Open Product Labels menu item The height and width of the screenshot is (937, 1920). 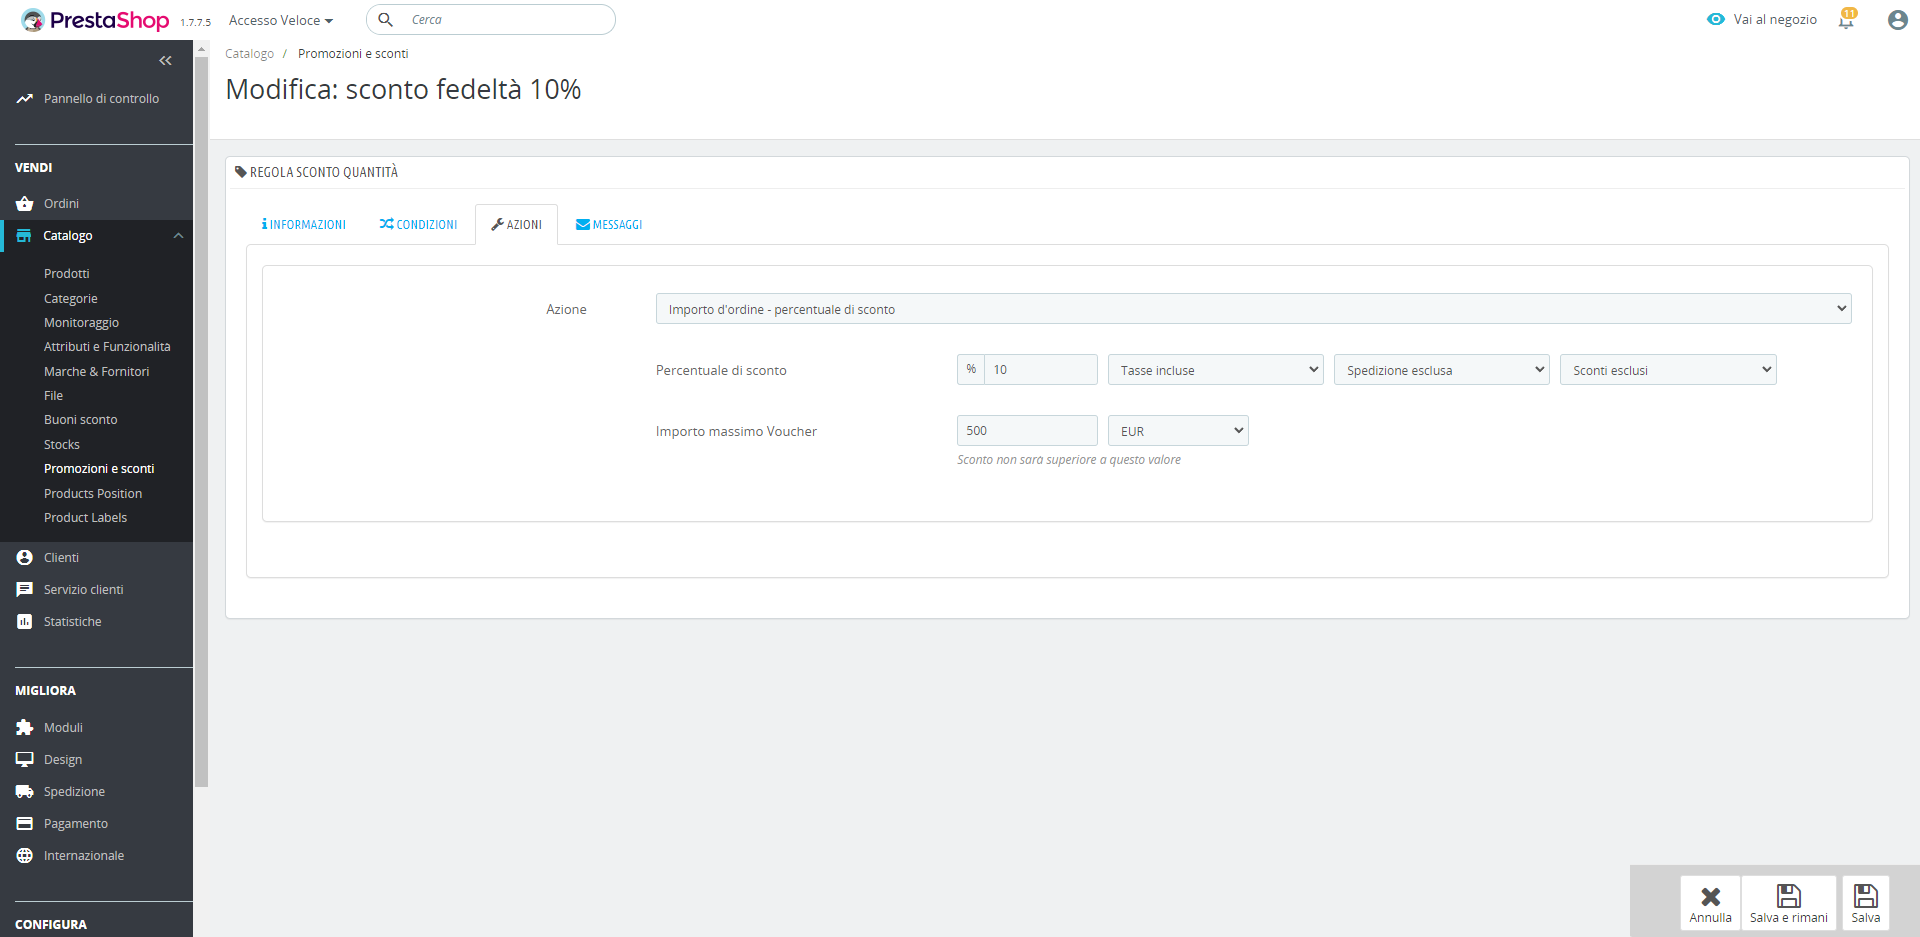[85, 518]
